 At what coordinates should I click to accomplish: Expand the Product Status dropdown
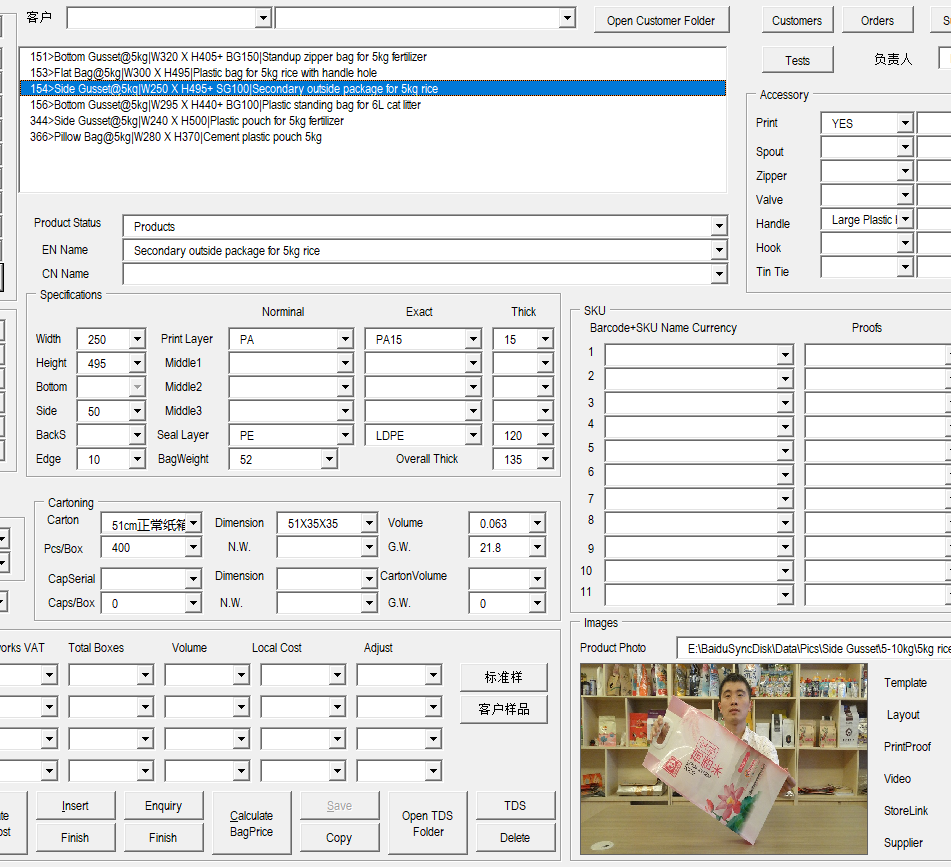click(x=719, y=226)
